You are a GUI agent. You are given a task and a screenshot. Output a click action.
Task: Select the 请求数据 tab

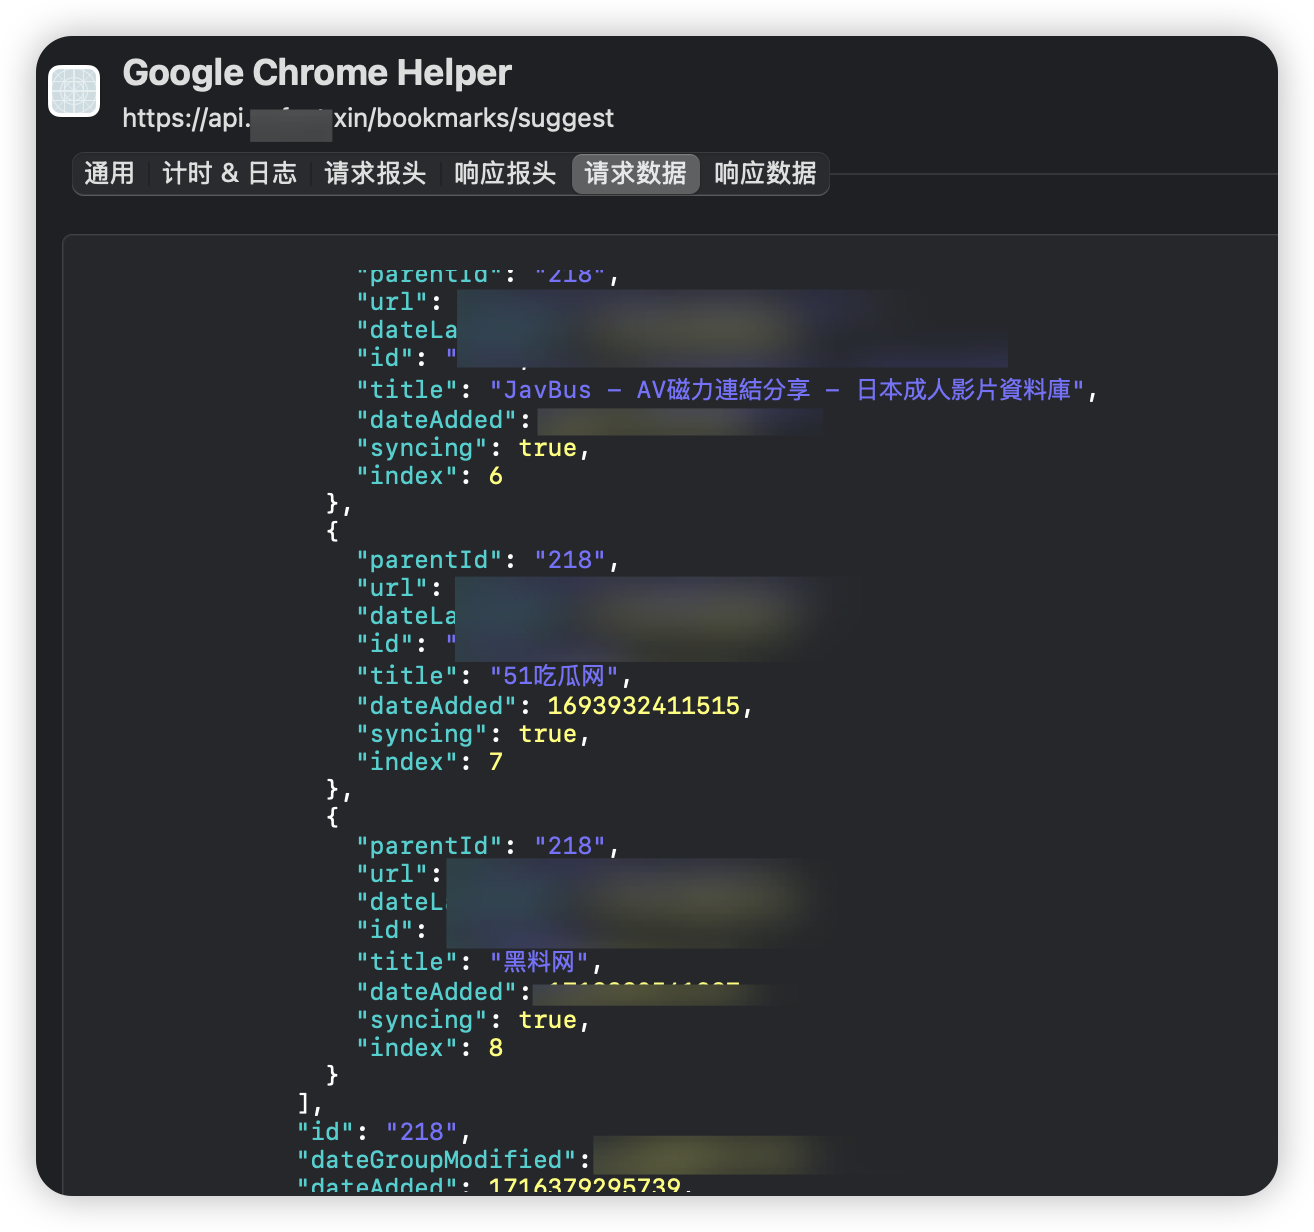(x=635, y=174)
